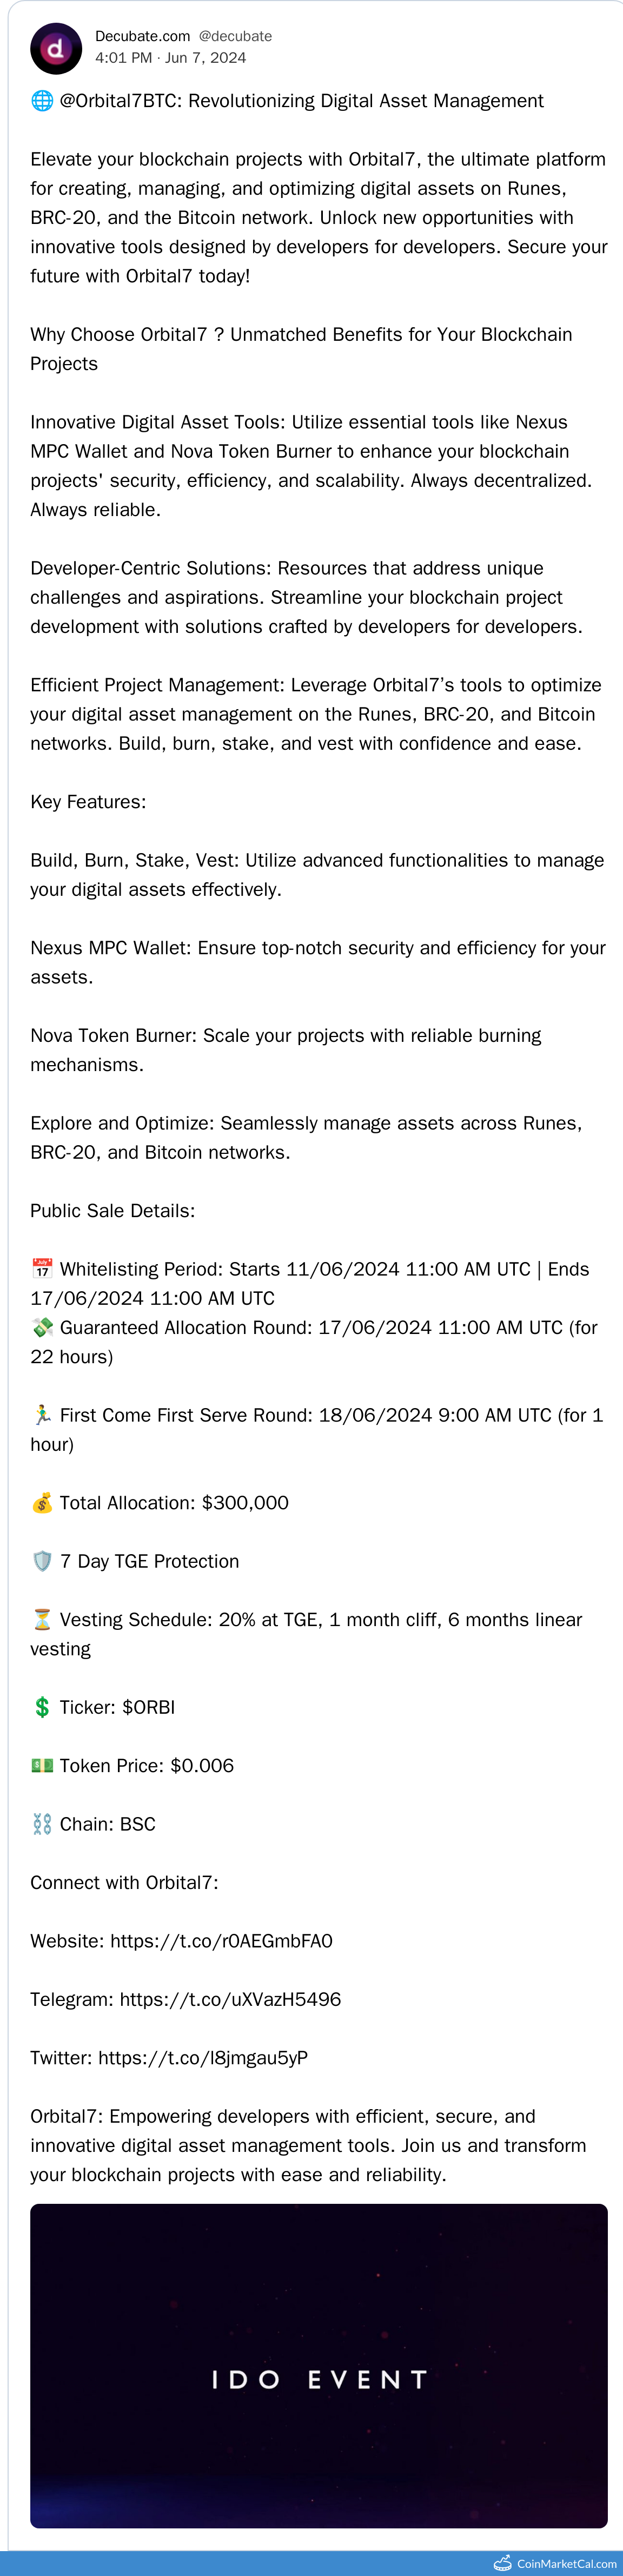
Task: Click the globe emoji before @Orbital7BTC
Action: (42, 101)
